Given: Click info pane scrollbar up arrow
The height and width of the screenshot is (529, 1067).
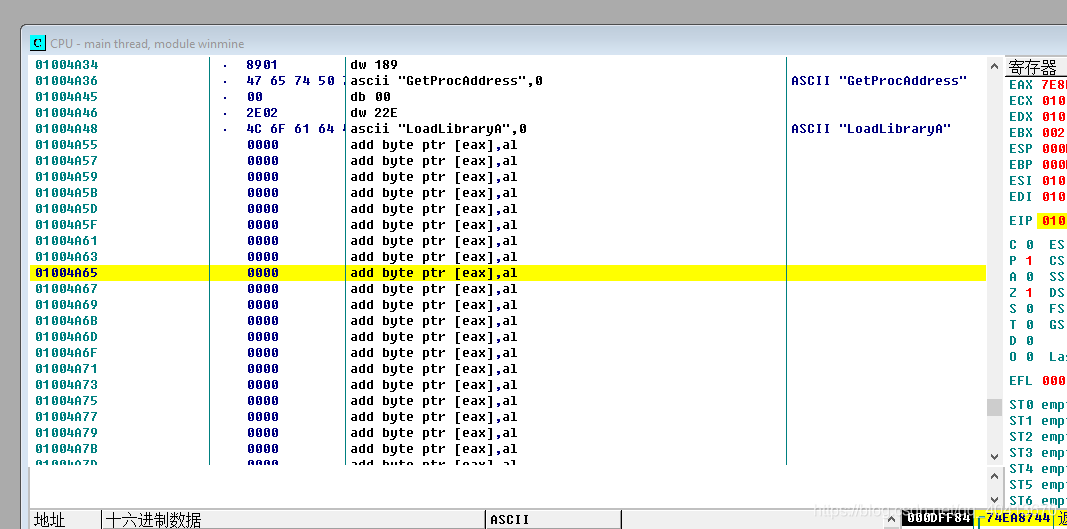Looking at the screenshot, I should [x=994, y=476].
